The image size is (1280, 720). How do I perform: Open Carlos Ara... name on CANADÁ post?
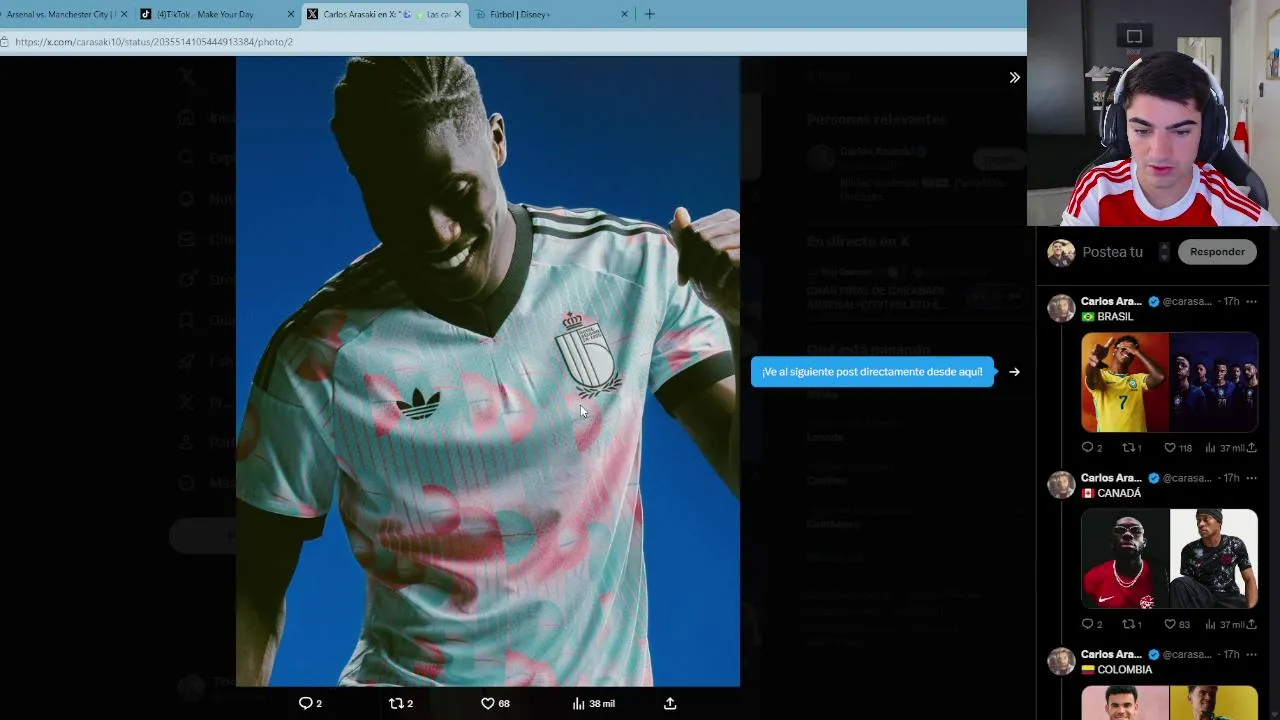pos(1111,478)
